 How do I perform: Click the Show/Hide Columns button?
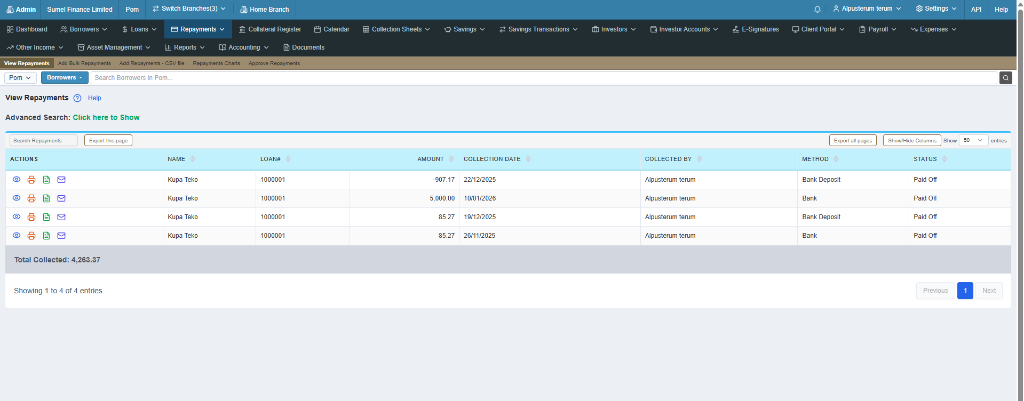912,140
